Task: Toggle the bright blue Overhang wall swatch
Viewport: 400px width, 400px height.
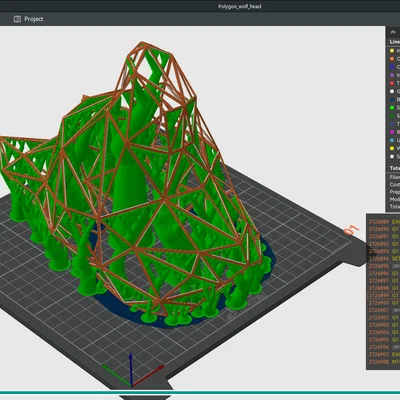Action: tap(392, 67)
